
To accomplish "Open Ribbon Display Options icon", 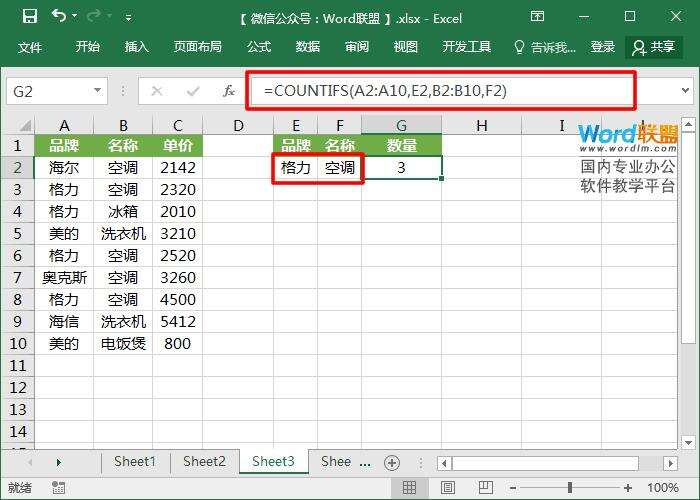I will (x=538, y=17).
